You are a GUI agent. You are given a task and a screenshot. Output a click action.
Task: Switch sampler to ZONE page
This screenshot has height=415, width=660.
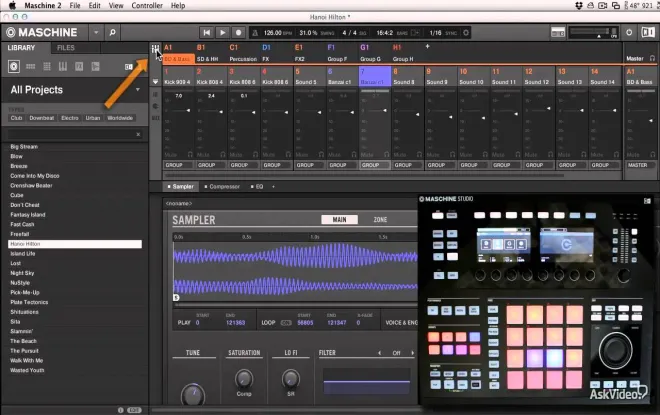[380, 219]
